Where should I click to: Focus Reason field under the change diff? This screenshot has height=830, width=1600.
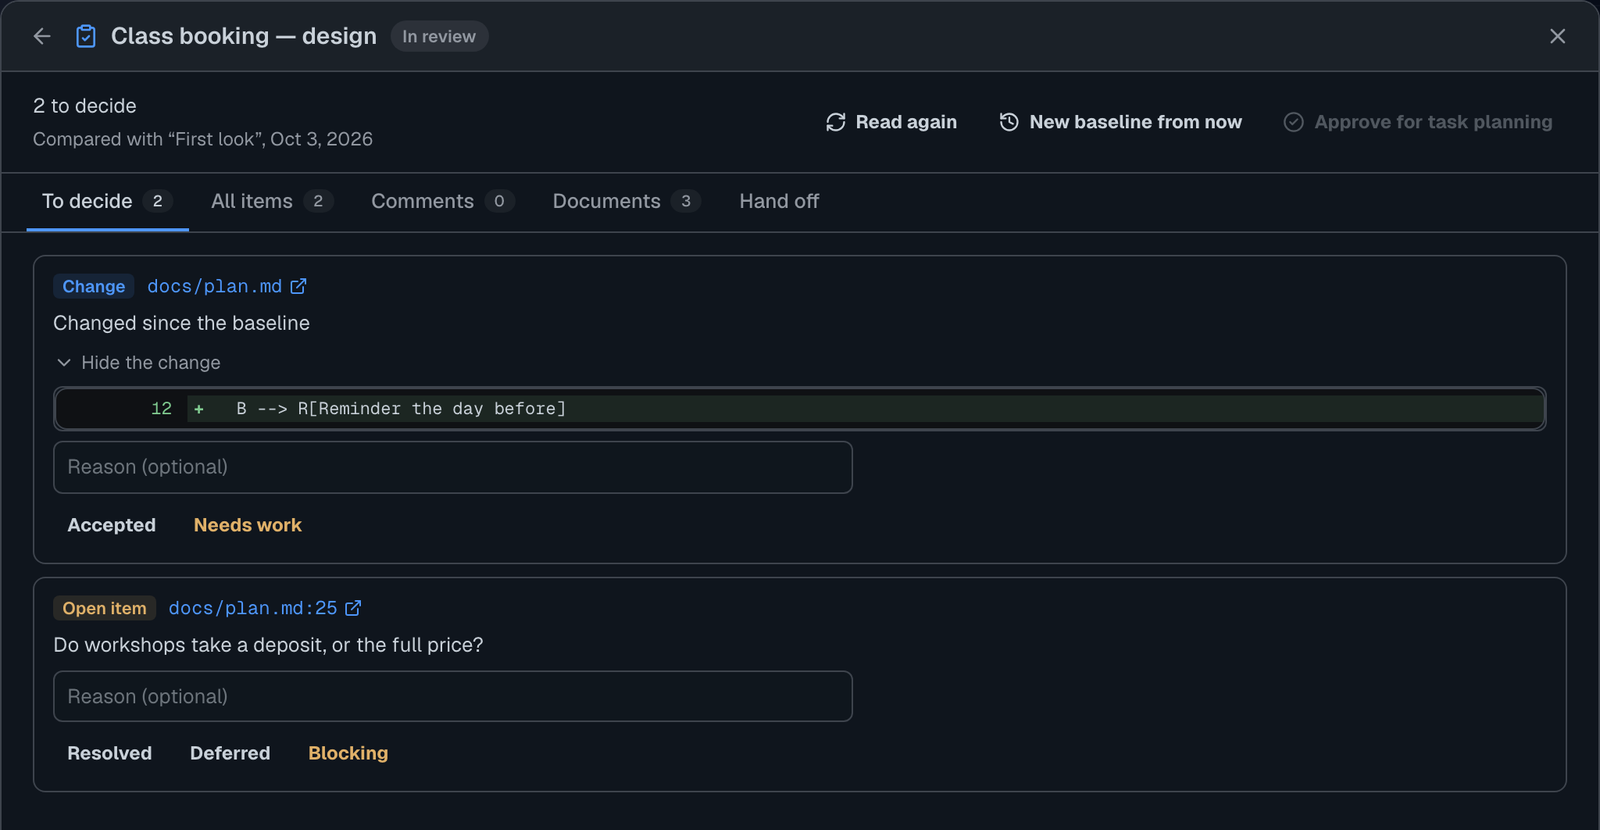[x=453, y=467]
